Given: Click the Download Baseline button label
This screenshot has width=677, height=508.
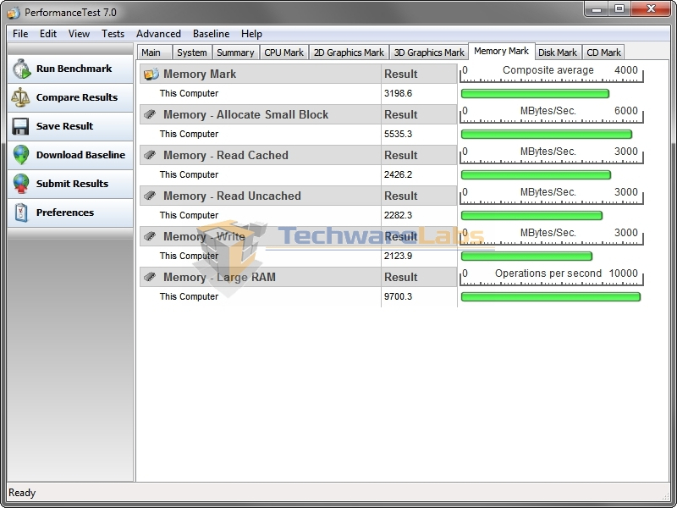Looking at the screenshot, I should click(x=81, y=155).
